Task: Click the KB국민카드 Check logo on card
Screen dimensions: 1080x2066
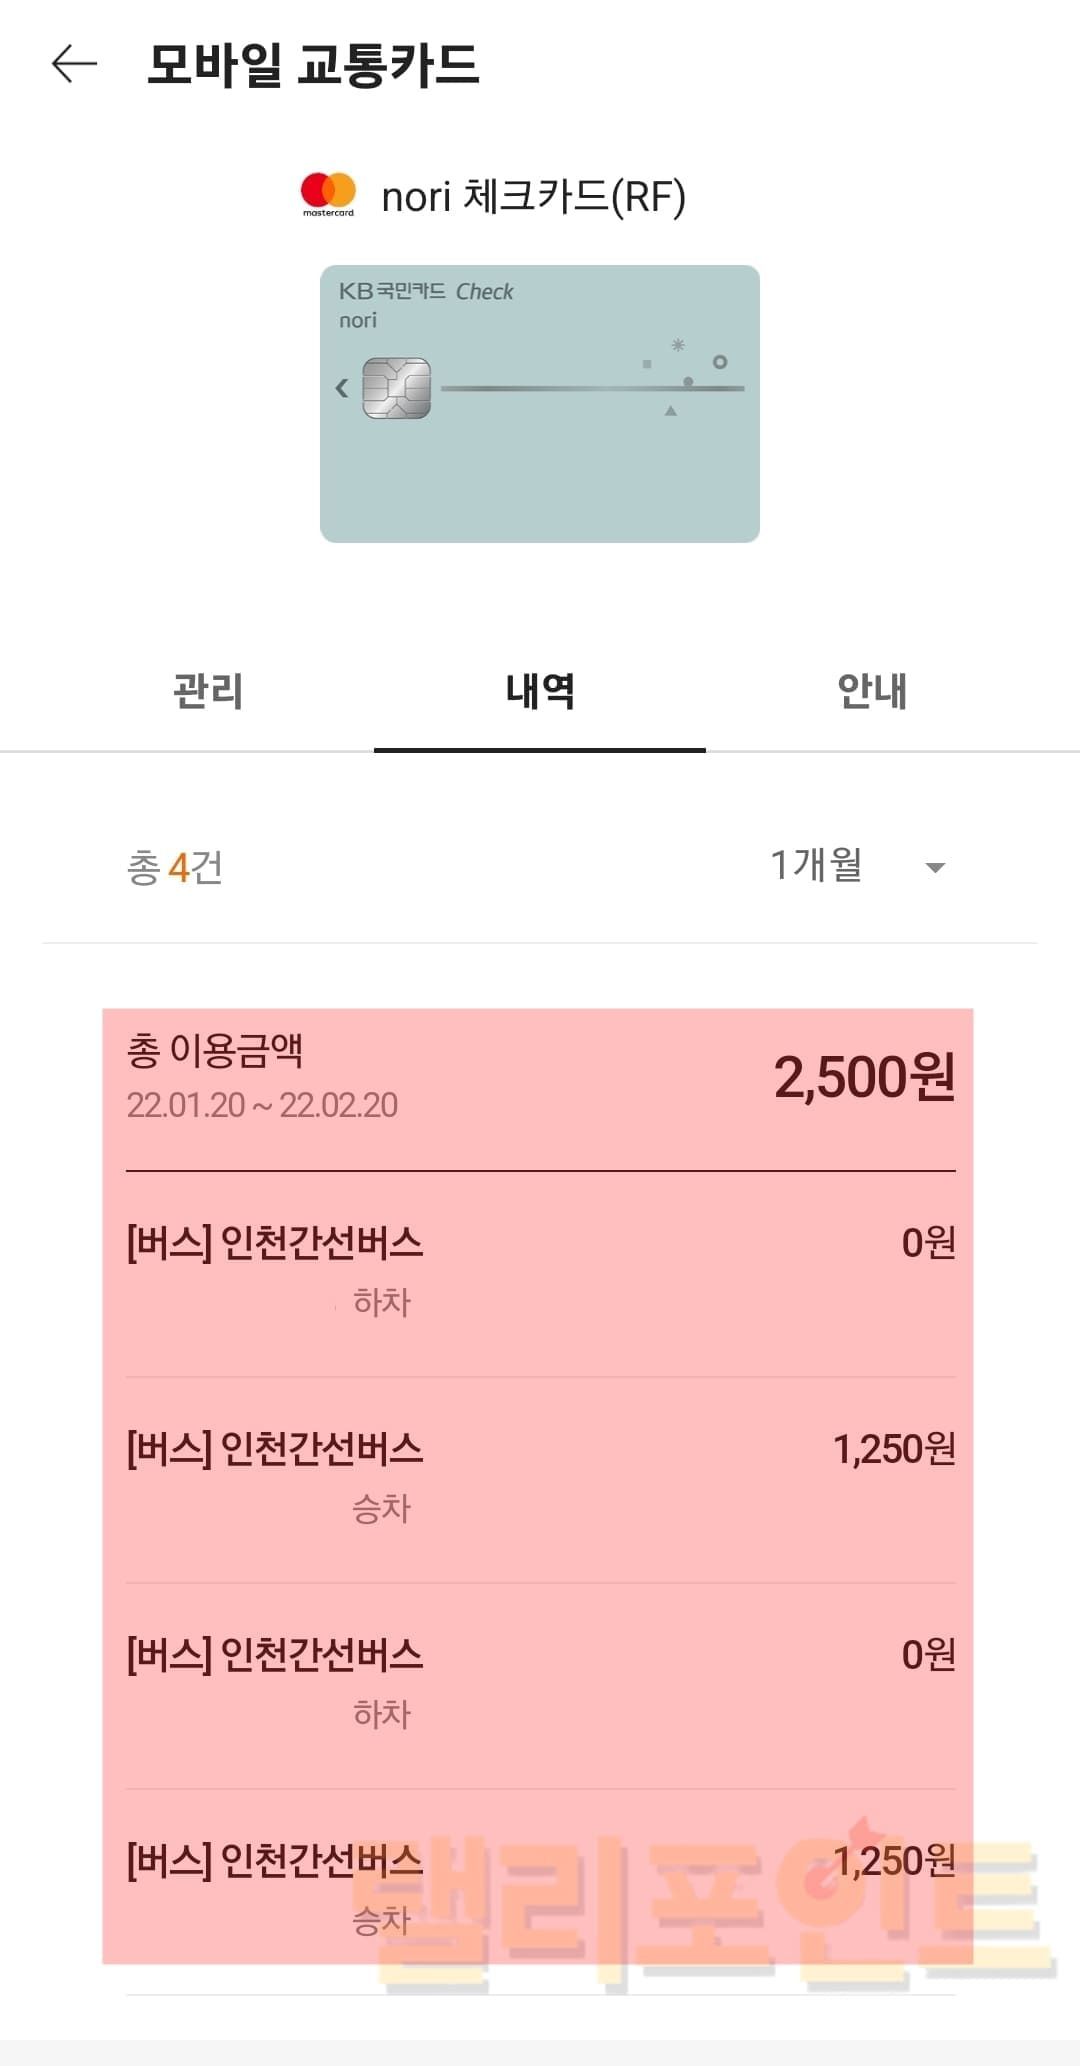Action: click(426, 291)
